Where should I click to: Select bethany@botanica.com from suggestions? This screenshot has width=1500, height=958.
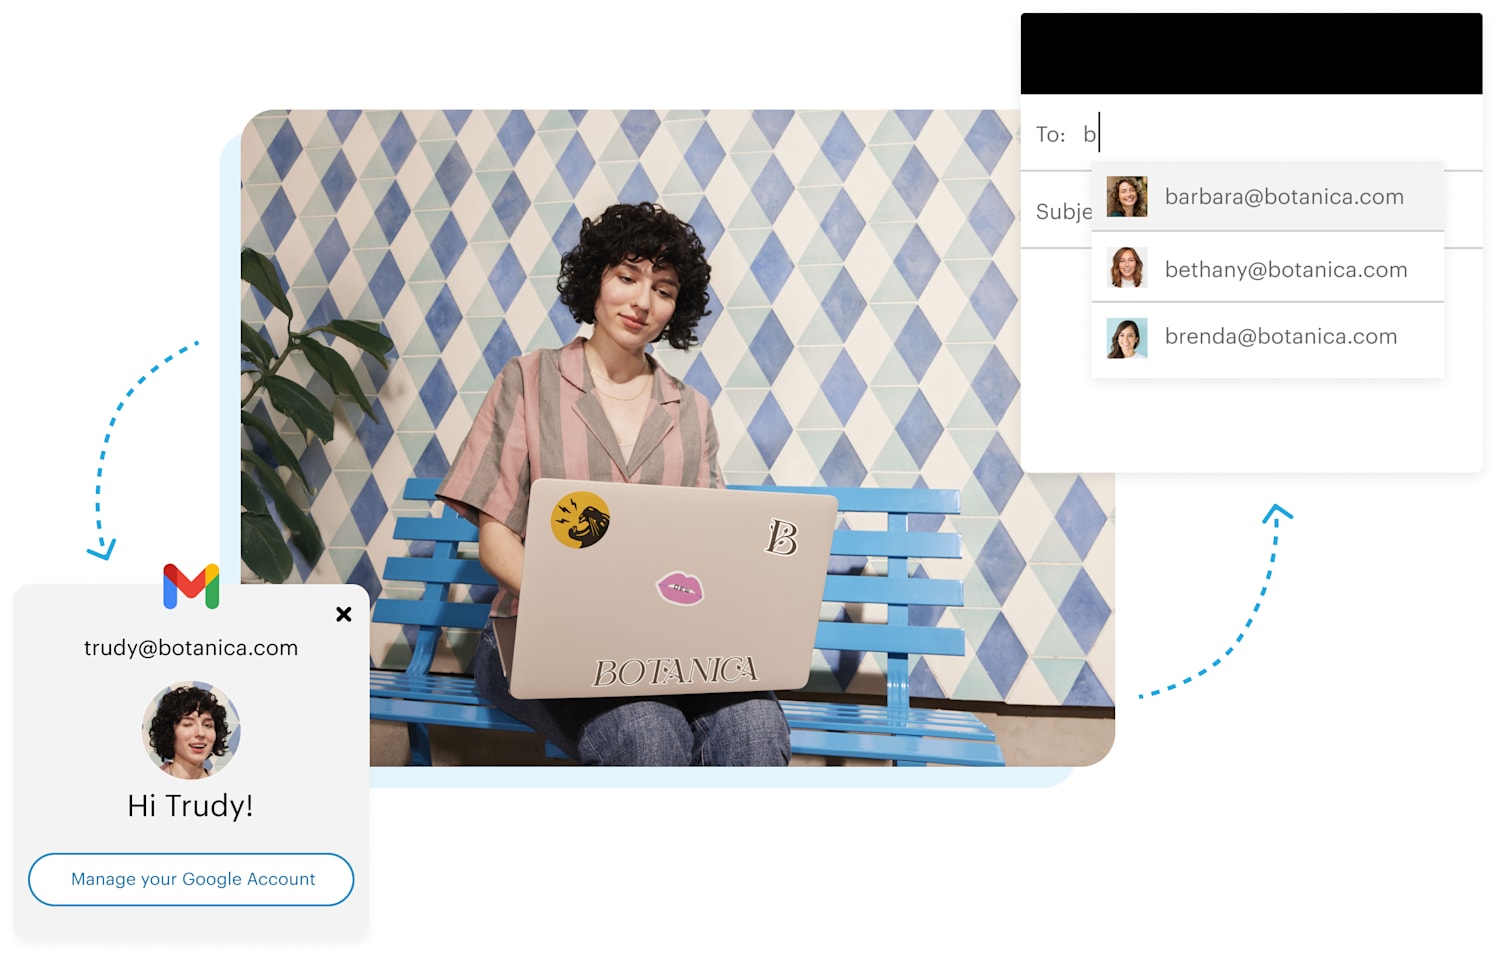1285,268
